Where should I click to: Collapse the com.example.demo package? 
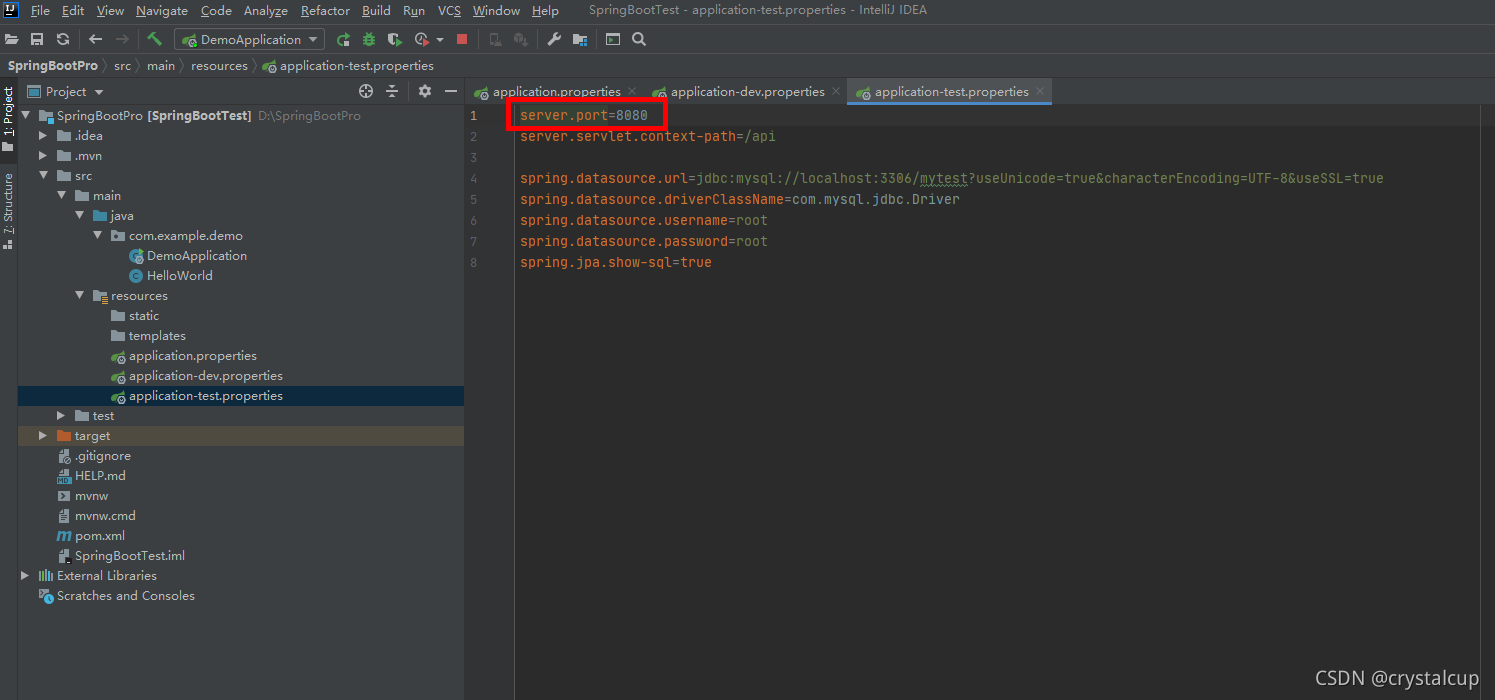coord(97,235)
